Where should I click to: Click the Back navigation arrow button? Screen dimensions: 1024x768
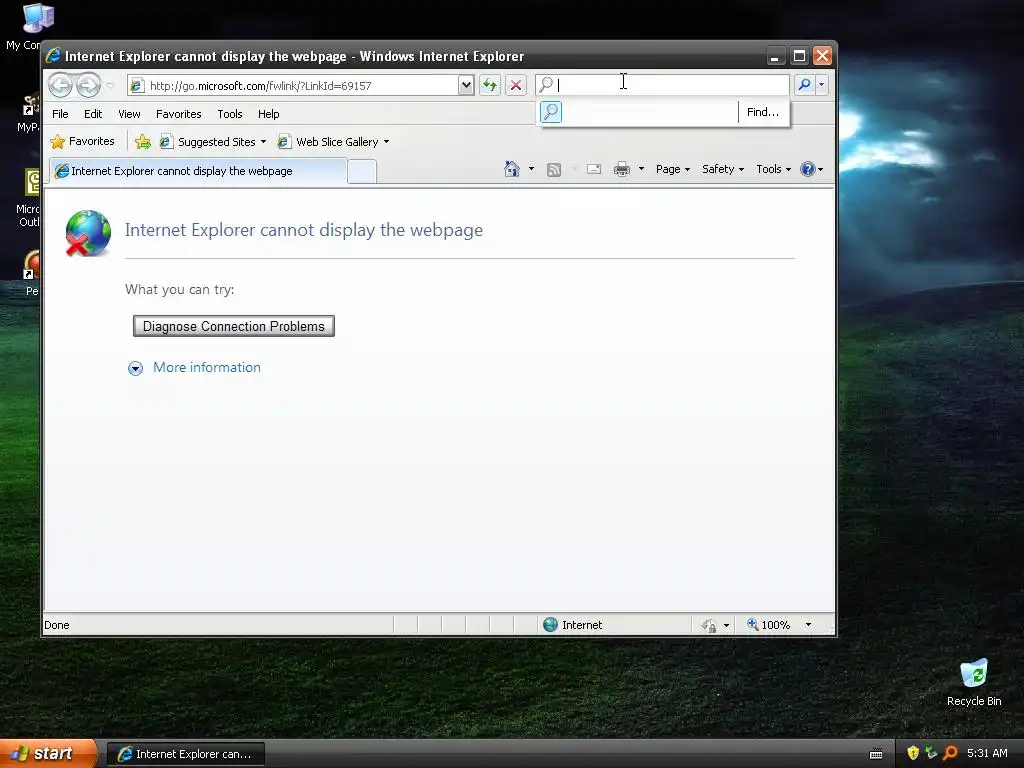pos(60,85)
